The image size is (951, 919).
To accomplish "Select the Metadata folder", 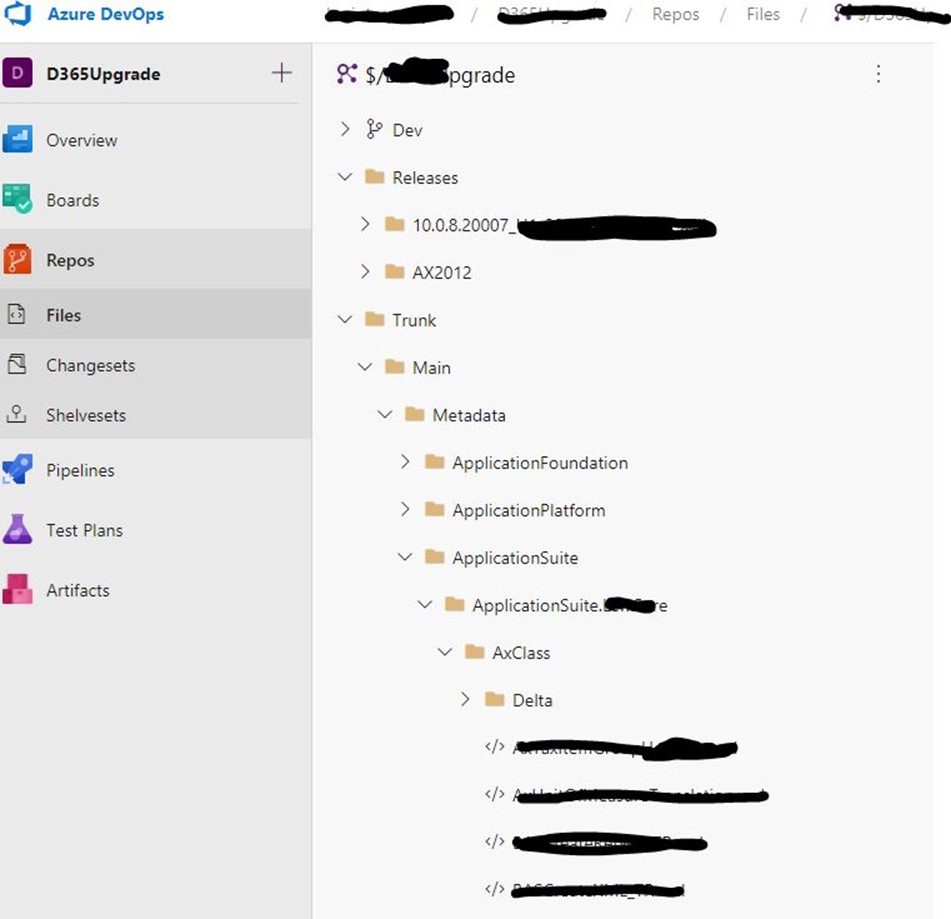I will tap(469, 415).
